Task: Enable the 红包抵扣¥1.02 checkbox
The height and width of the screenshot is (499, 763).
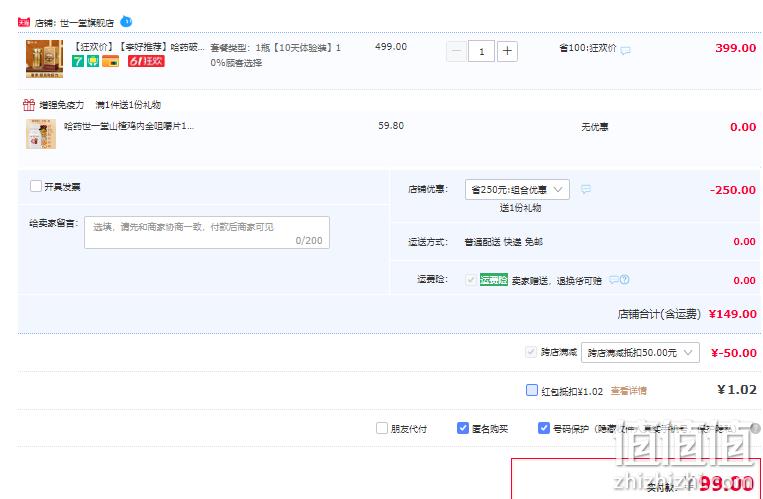Action: [532, 390]
